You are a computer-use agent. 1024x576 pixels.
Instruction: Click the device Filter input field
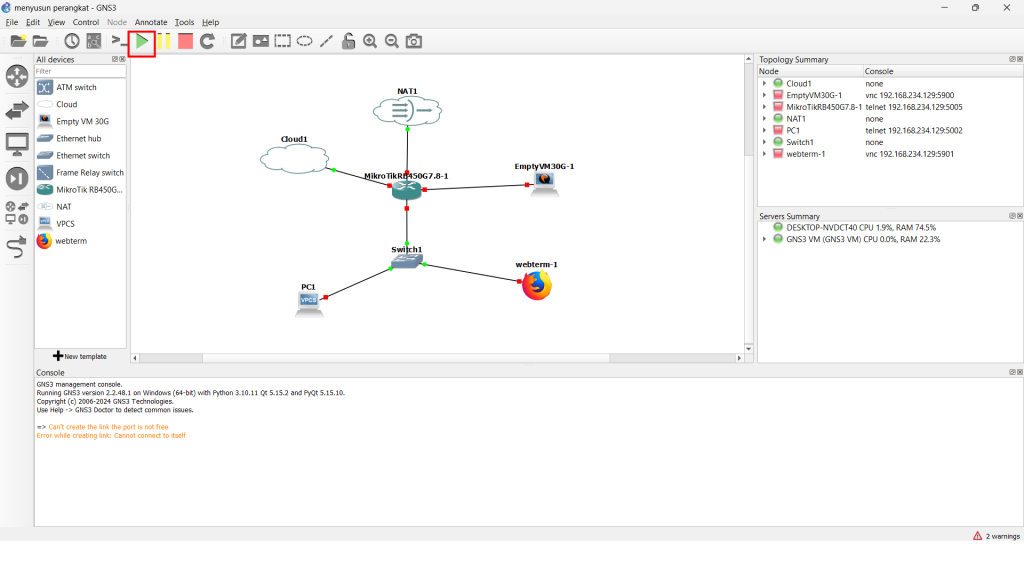point(80,71)
